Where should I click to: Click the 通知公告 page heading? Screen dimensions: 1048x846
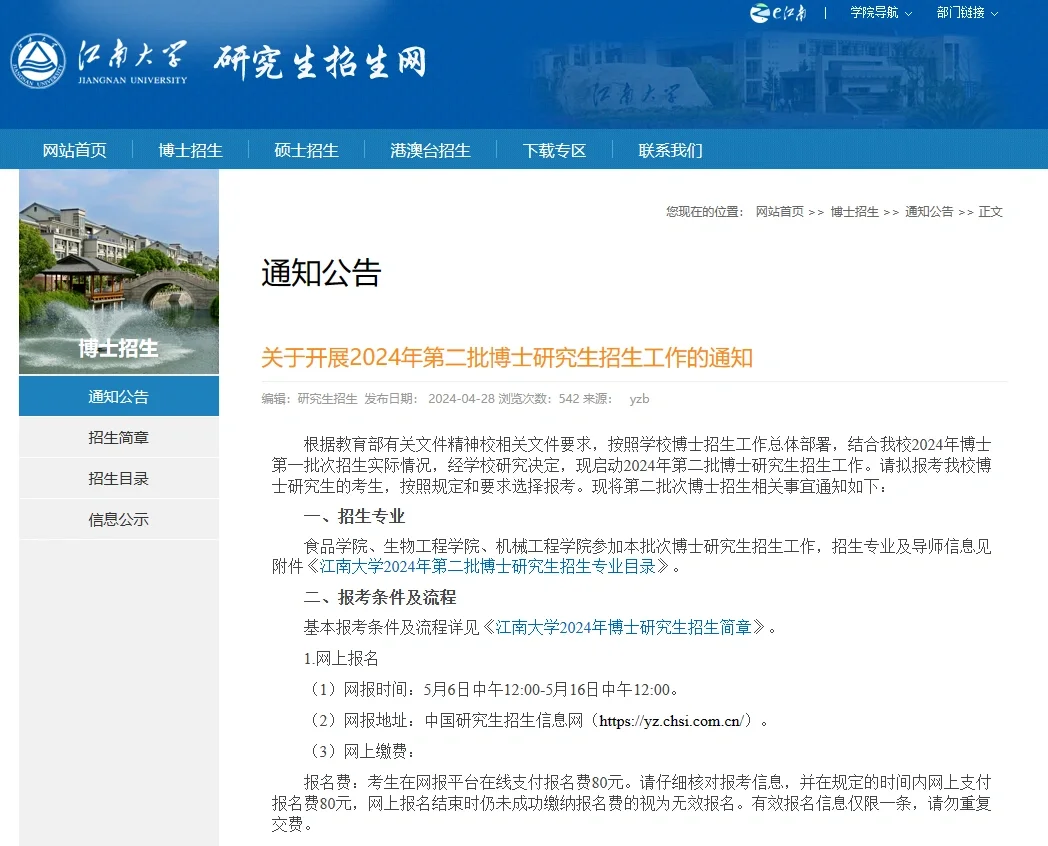point(321,273)
